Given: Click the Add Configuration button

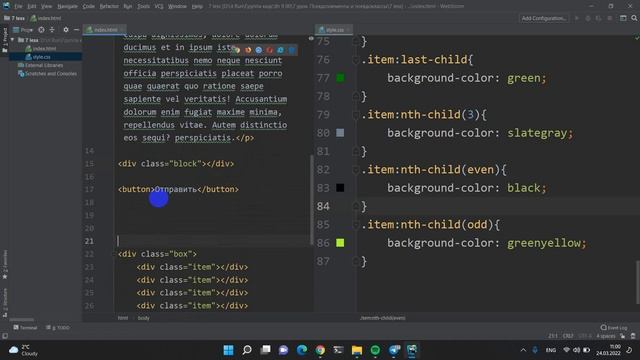Looking at the screenshot, I should tap(544, 18).
